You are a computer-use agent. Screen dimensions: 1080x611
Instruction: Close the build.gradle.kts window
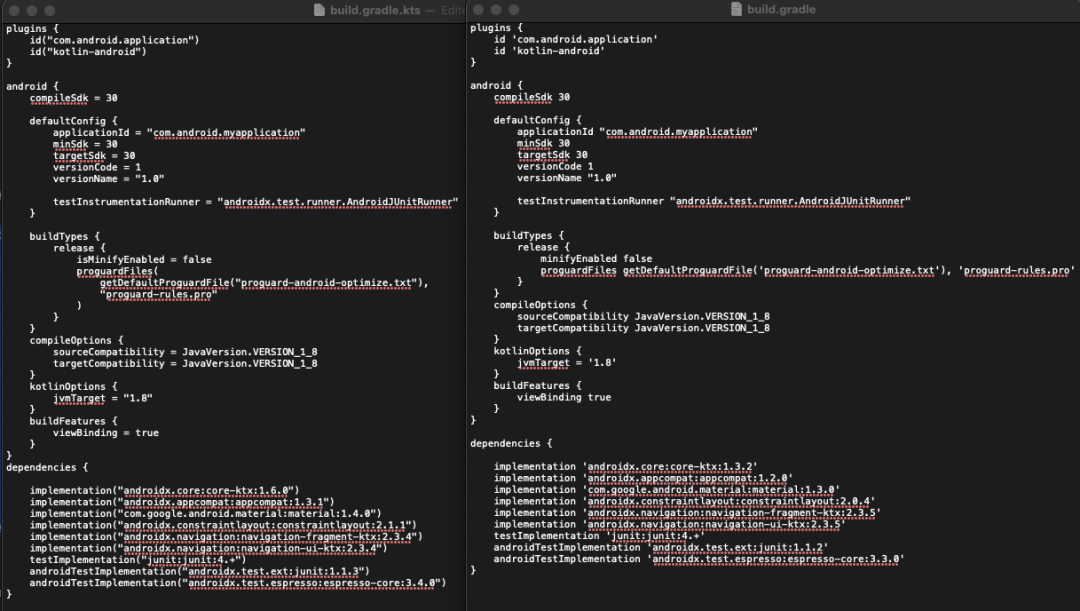14,10
